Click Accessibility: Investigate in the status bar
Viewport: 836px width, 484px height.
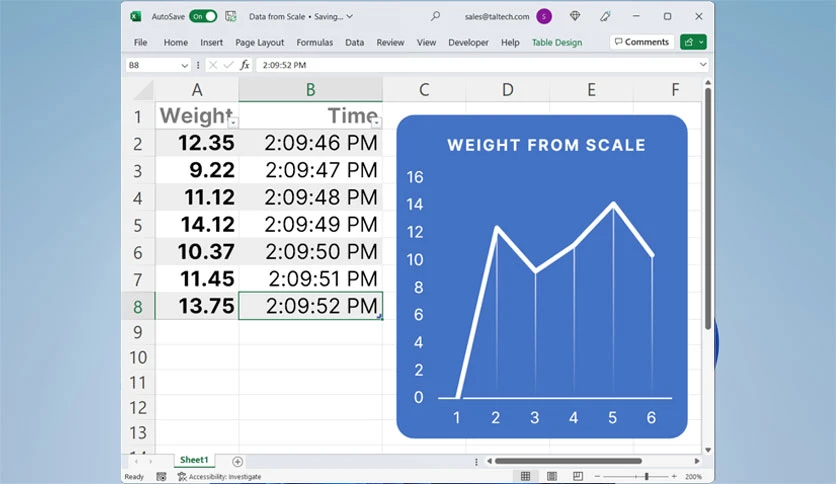(x=219, y=477)
